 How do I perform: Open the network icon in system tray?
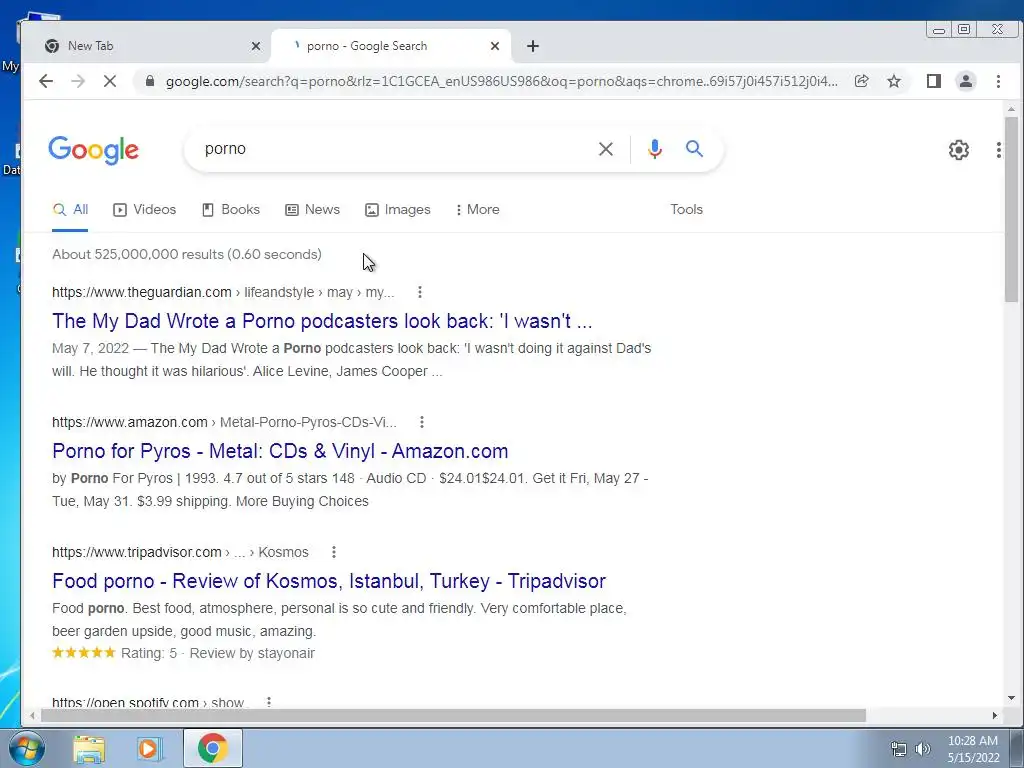point(899,749)
